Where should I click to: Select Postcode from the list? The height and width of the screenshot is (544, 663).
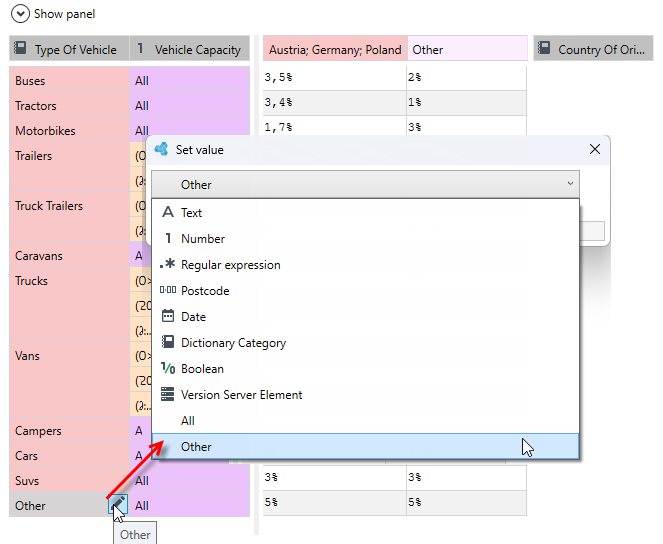coord(365,291)
